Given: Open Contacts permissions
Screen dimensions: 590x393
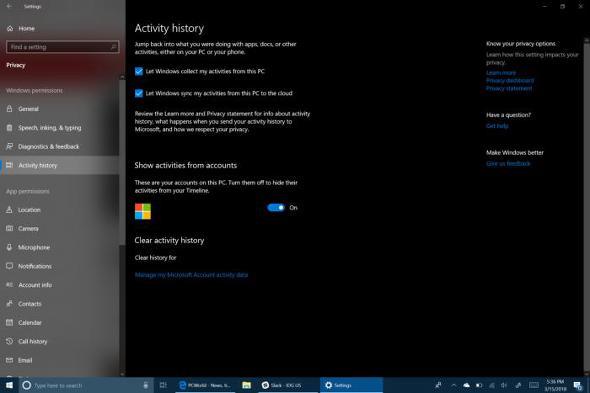Looking at the screenshot, I should 60,304.
